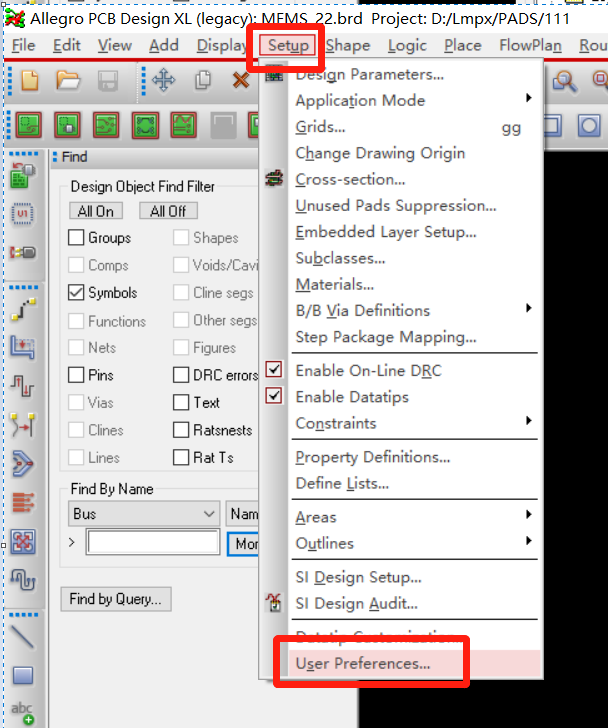Click the Open folder icon
Screen dimensions: 608x728
click(x=68, y=80)
